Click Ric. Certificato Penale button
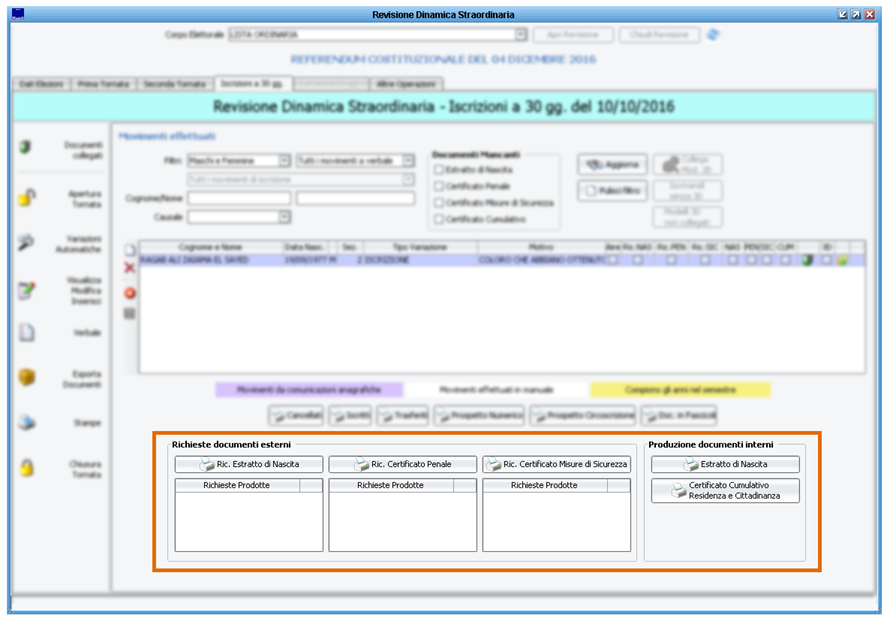This screenshot has width=890, height=618. pos(402,464)
